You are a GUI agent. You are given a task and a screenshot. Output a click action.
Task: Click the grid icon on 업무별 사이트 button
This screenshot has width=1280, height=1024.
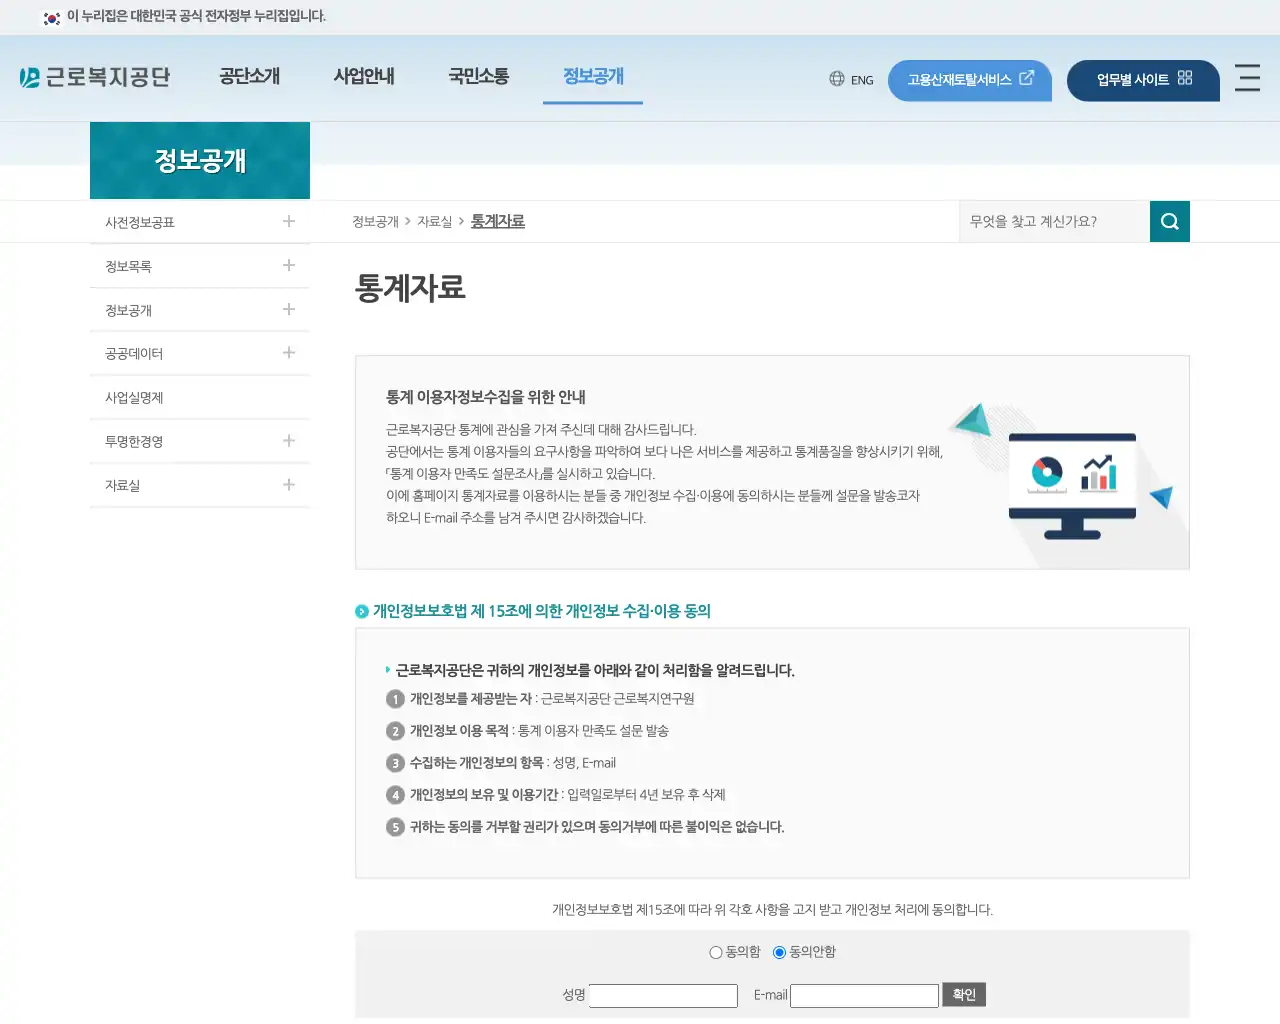(x=1184, y=80)
